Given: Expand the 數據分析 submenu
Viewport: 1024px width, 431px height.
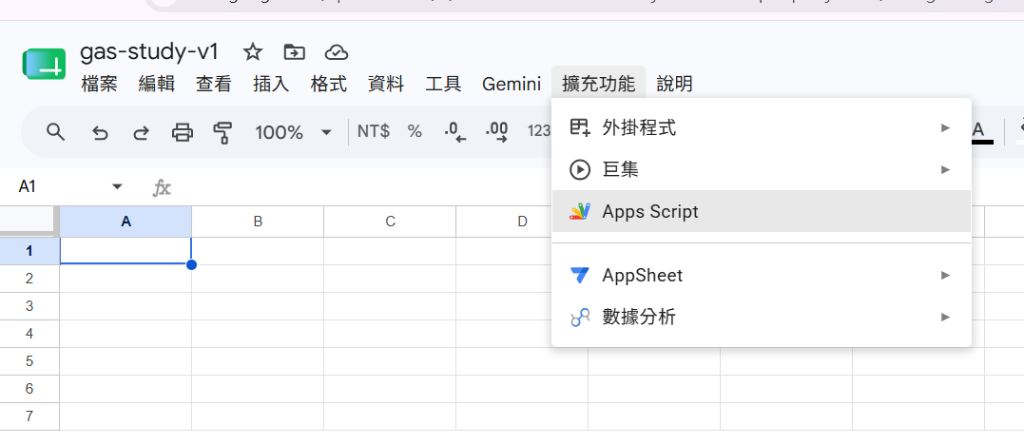Looking at the screenshot, I should [x=761, y=317].
